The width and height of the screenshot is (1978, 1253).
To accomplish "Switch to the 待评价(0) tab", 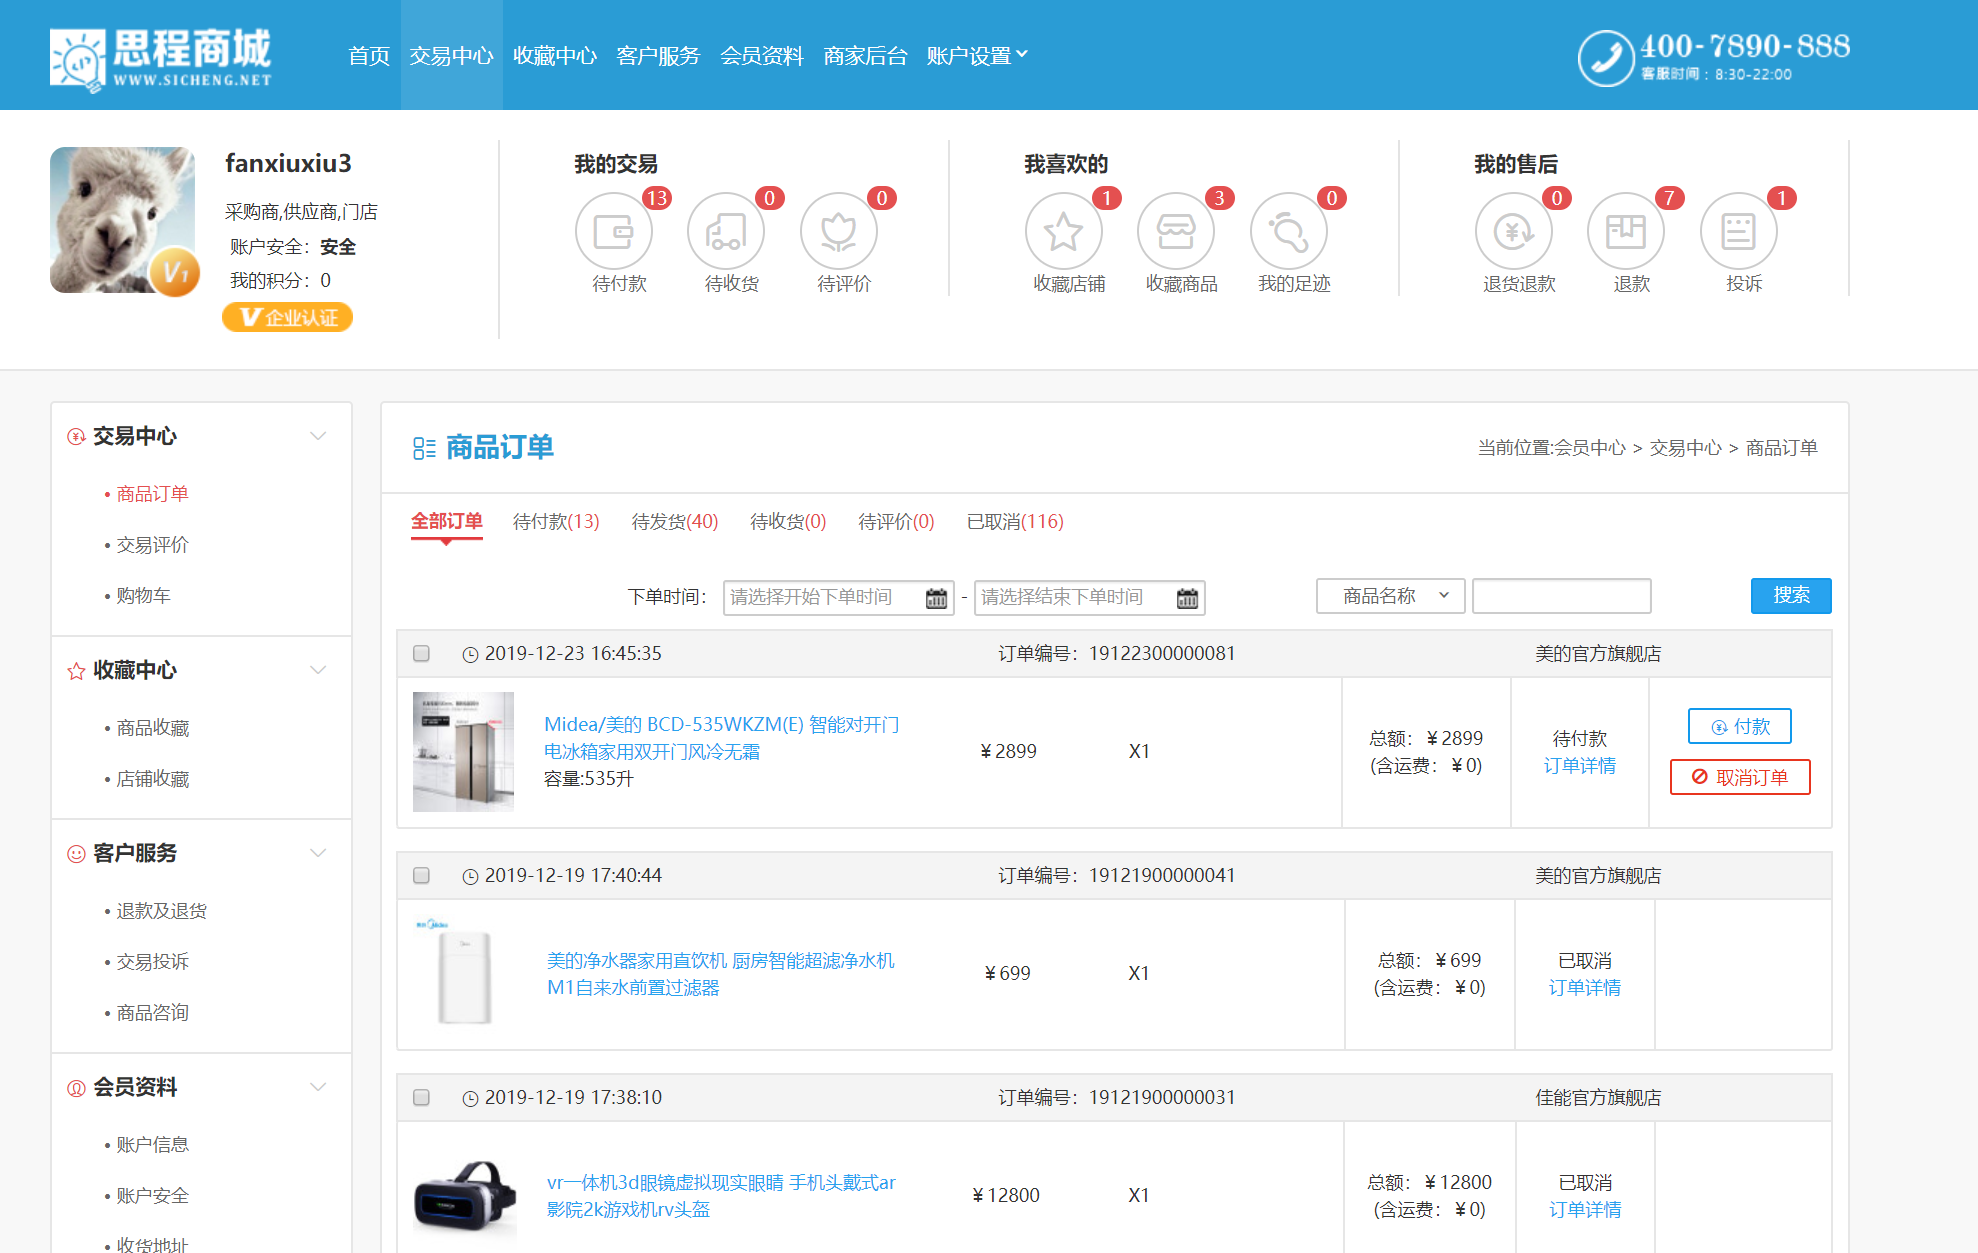I will (x=896, y=521).
